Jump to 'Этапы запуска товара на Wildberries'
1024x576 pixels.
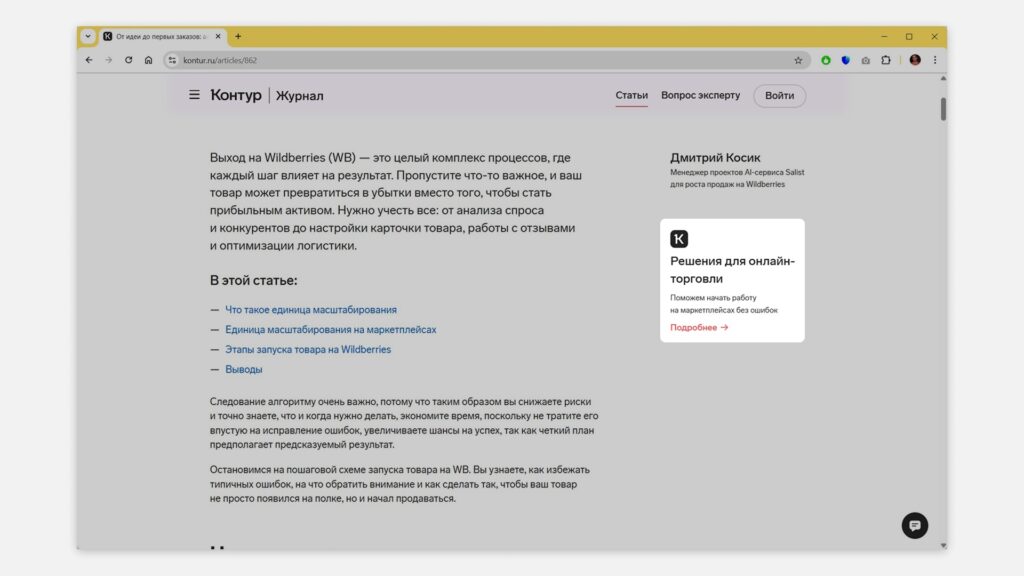pos(308,349)
